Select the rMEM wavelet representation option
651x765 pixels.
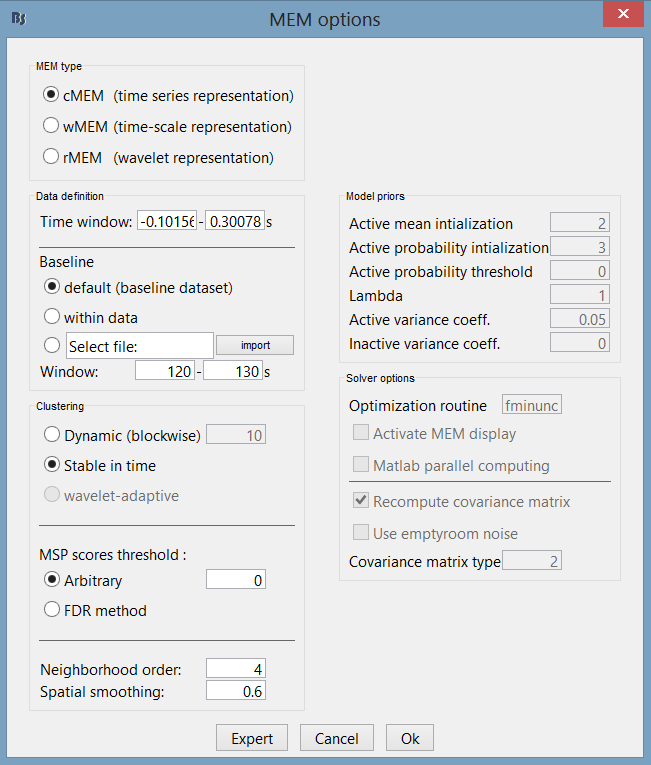tap(51, 157)
